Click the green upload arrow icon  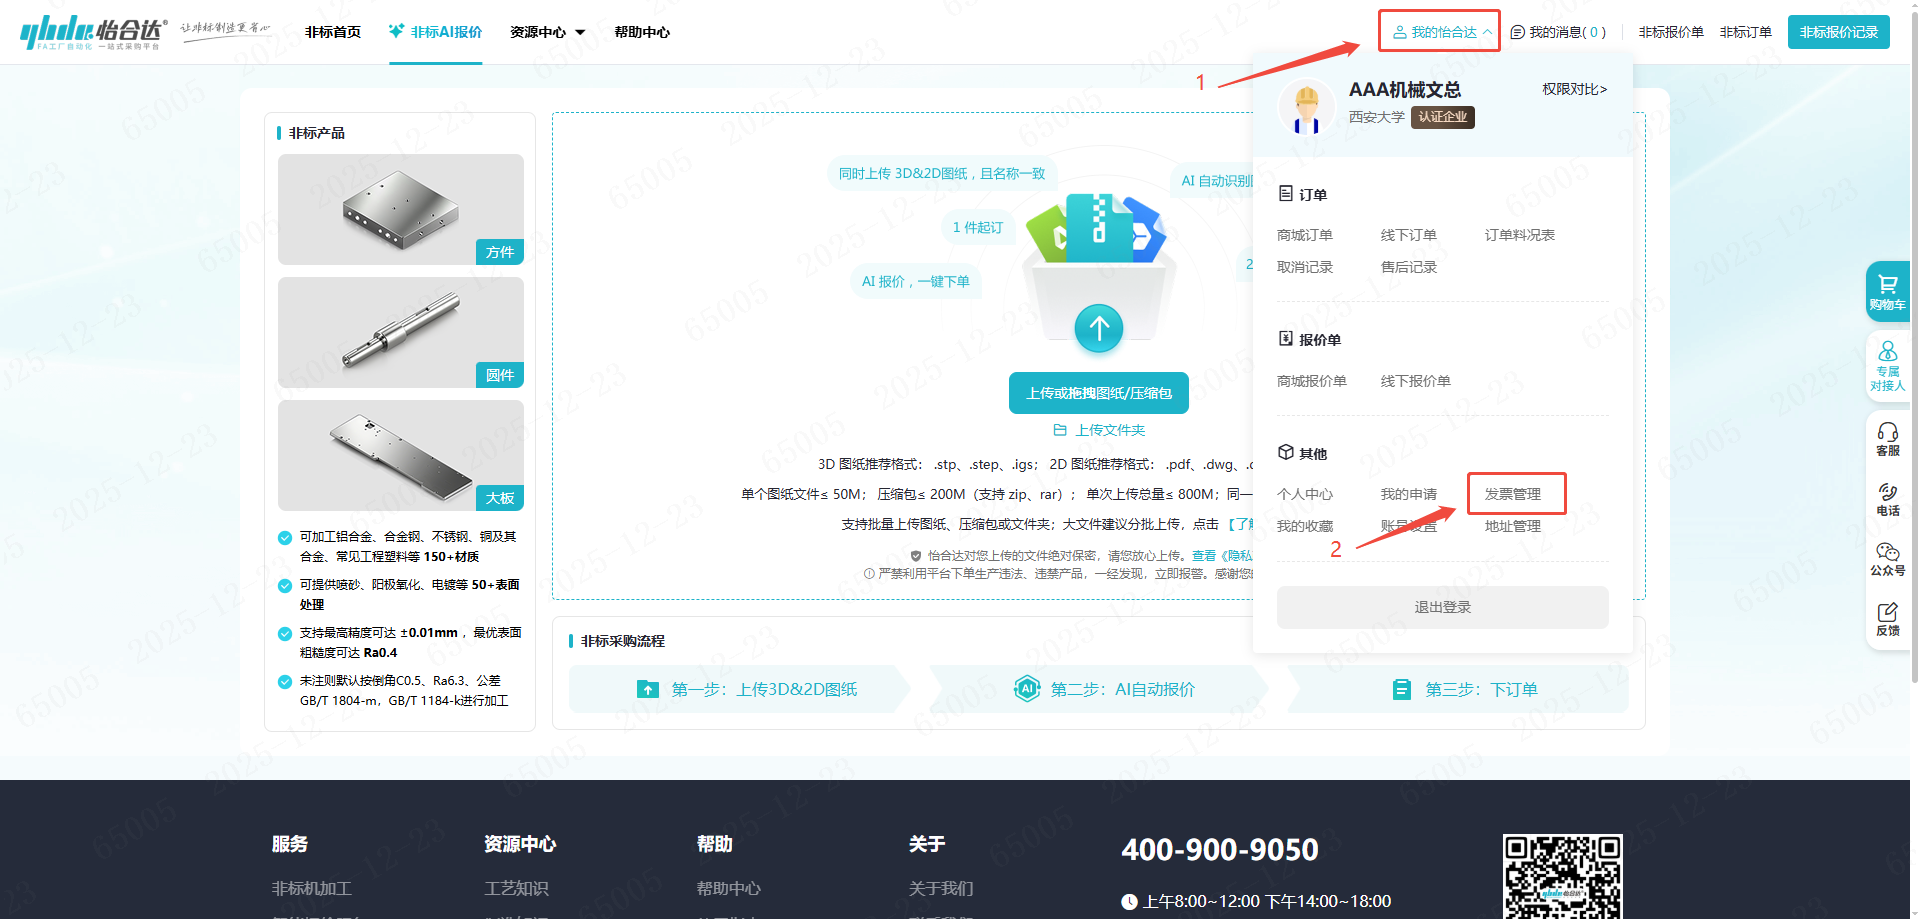[x=1099, y=328]
